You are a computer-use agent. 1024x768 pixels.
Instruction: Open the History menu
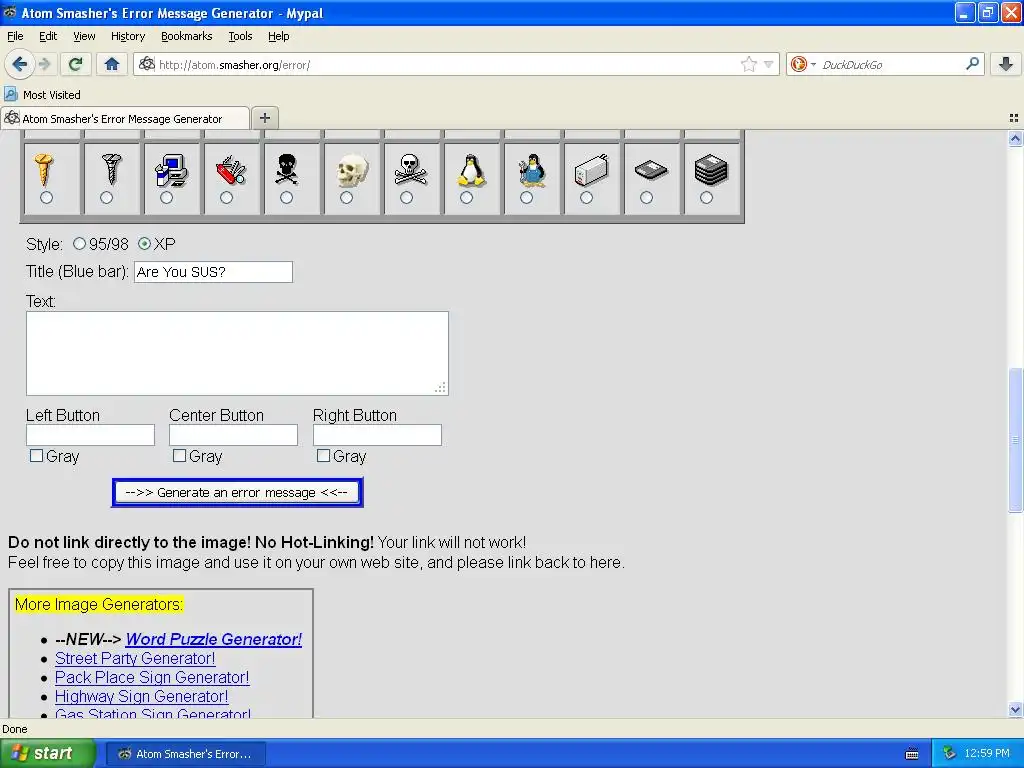[128, 36]
